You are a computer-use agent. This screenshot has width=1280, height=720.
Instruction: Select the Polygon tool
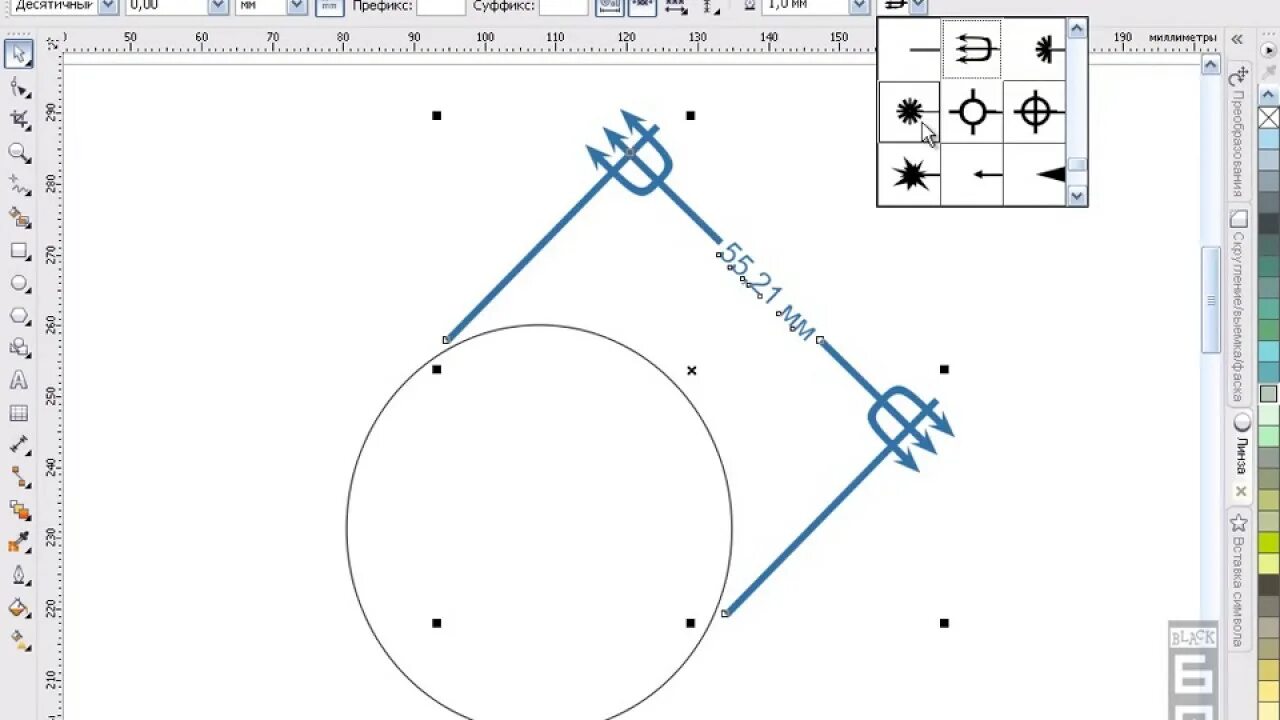18,315
